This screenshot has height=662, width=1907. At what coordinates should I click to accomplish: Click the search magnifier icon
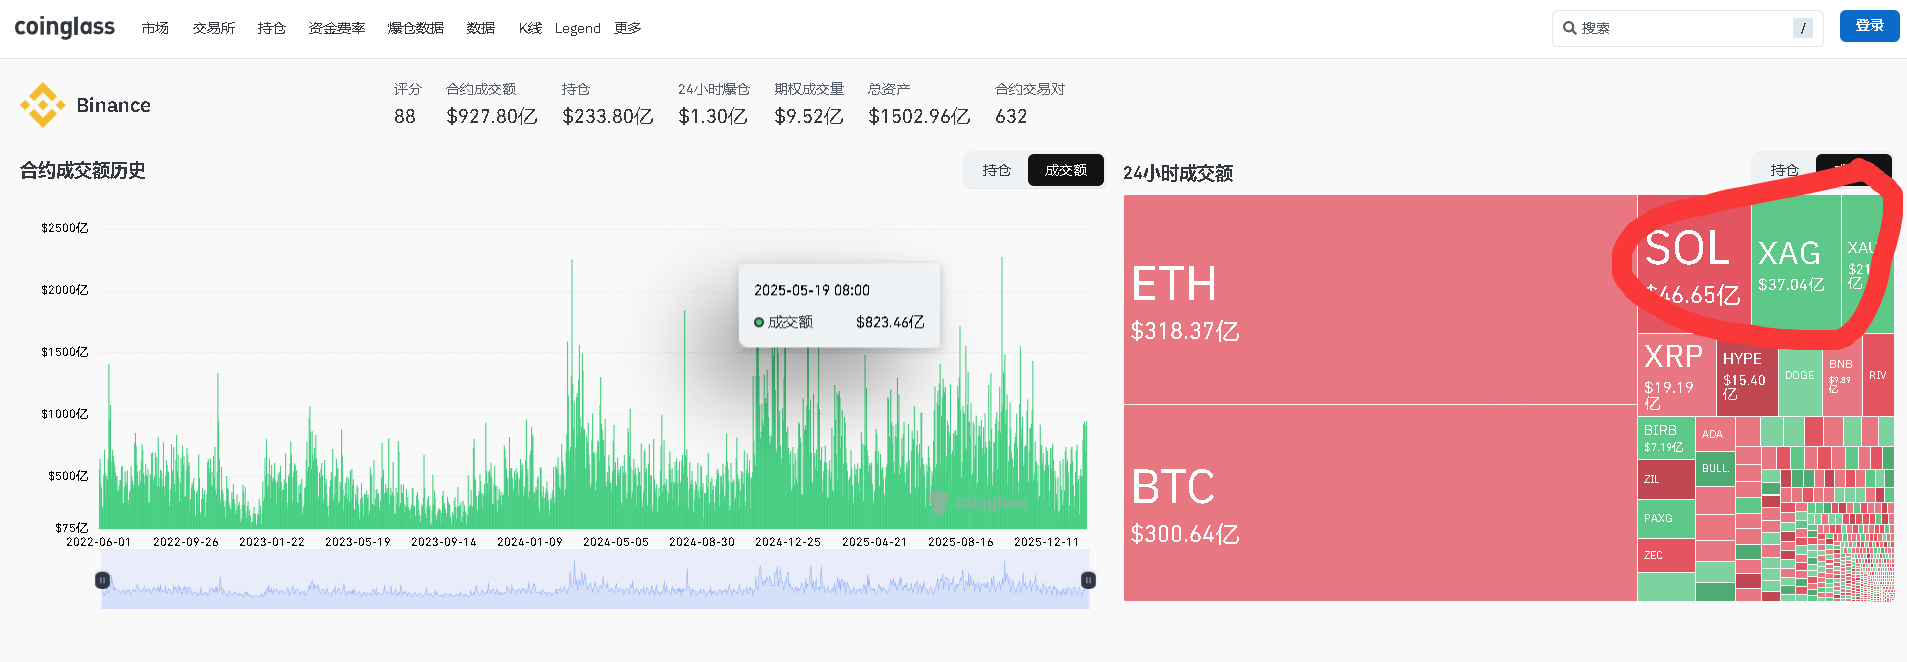[1569, 28]
